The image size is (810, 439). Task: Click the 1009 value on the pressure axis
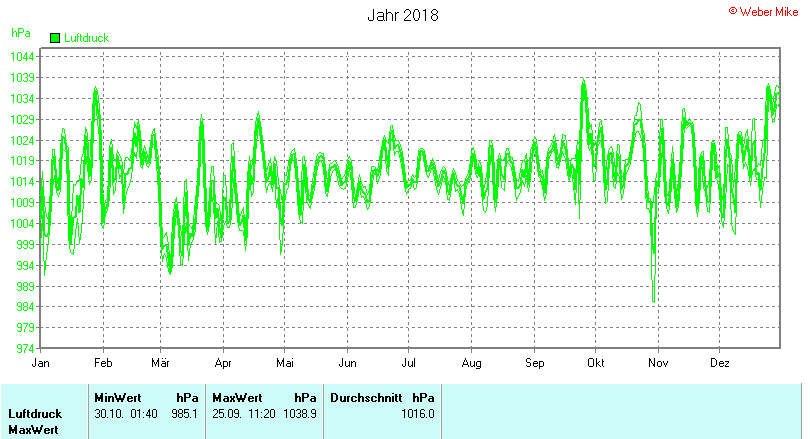tap(22, 203)
